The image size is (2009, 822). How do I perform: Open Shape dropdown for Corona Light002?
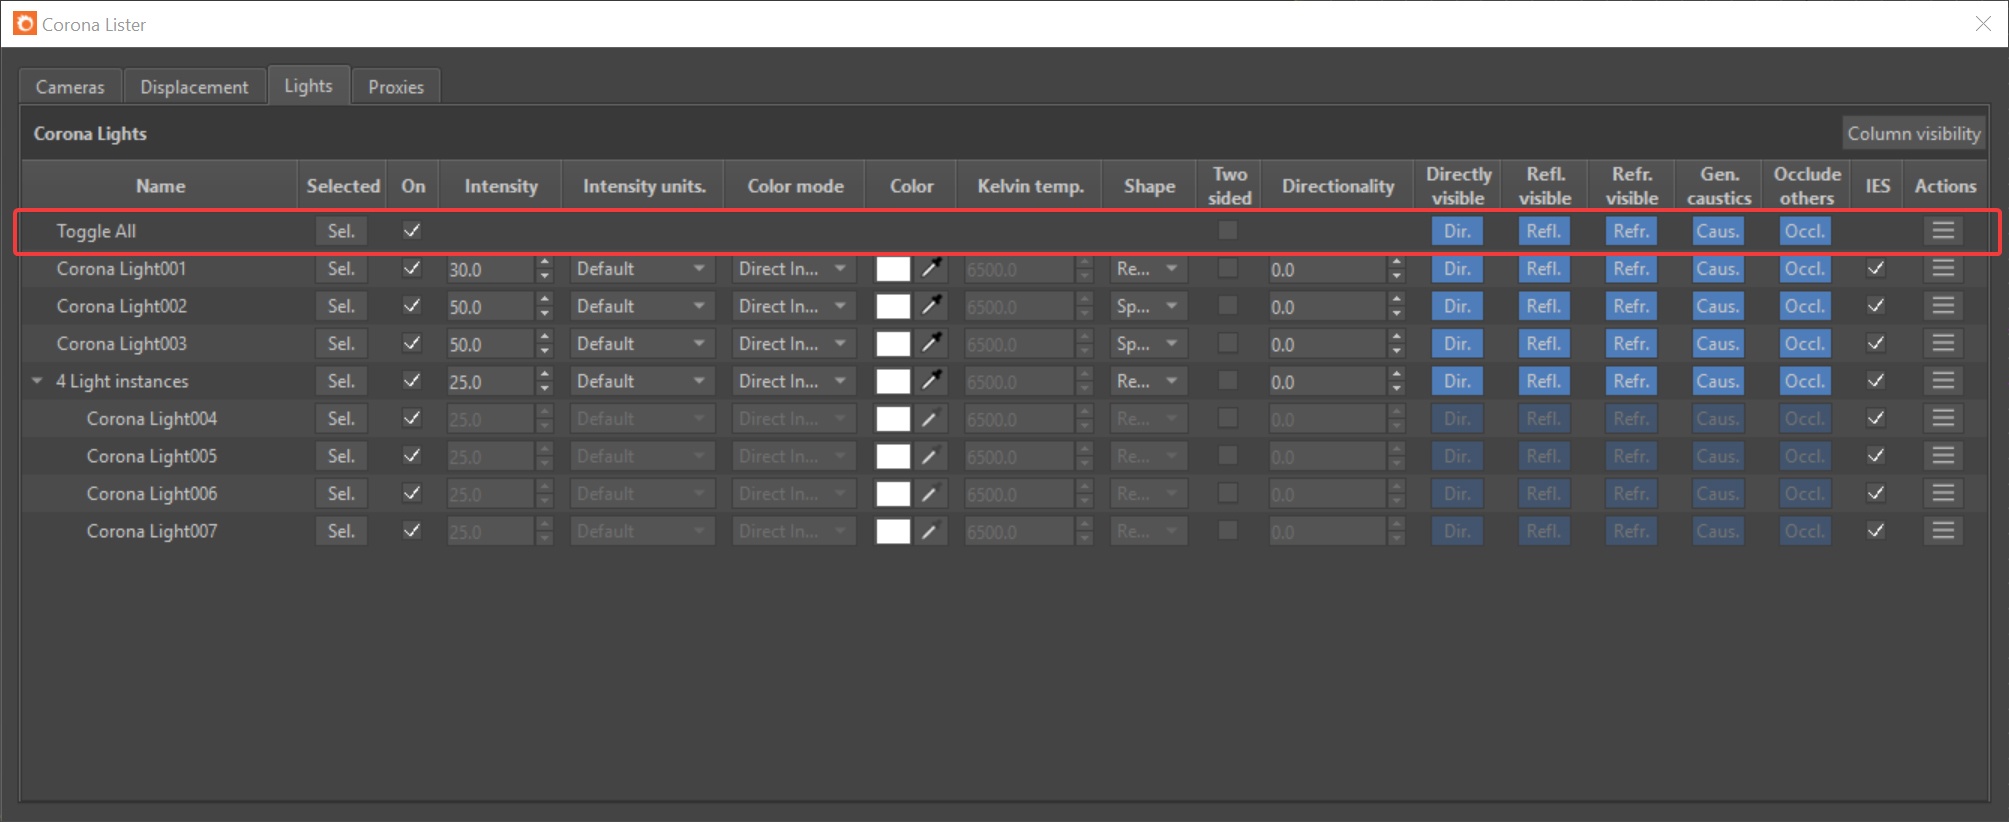point(1149,306)
